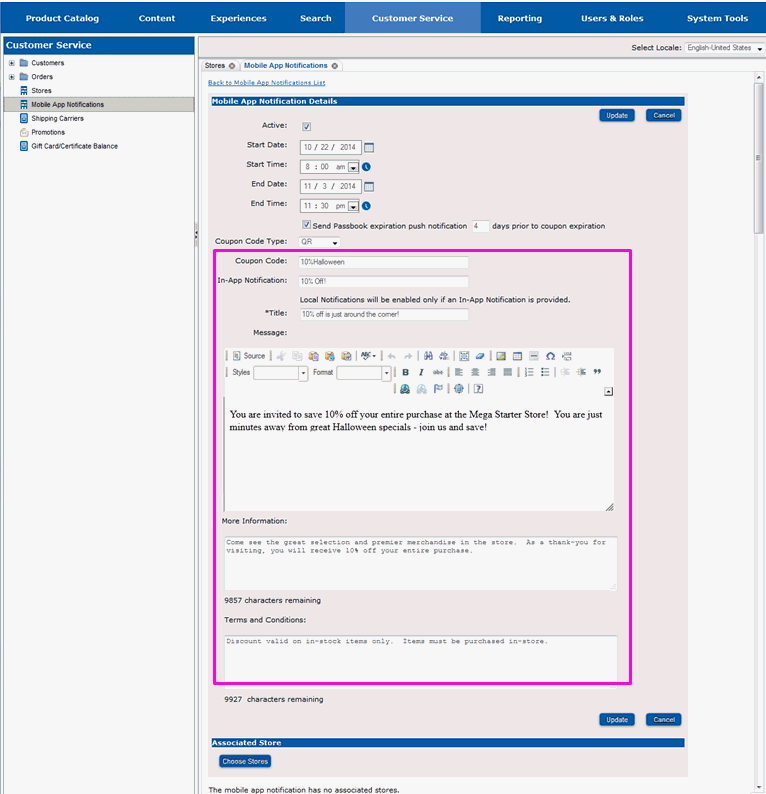Toggle Italic formatting in message editor
This screenshot has width=766, height=794.
tap(421, 372)
